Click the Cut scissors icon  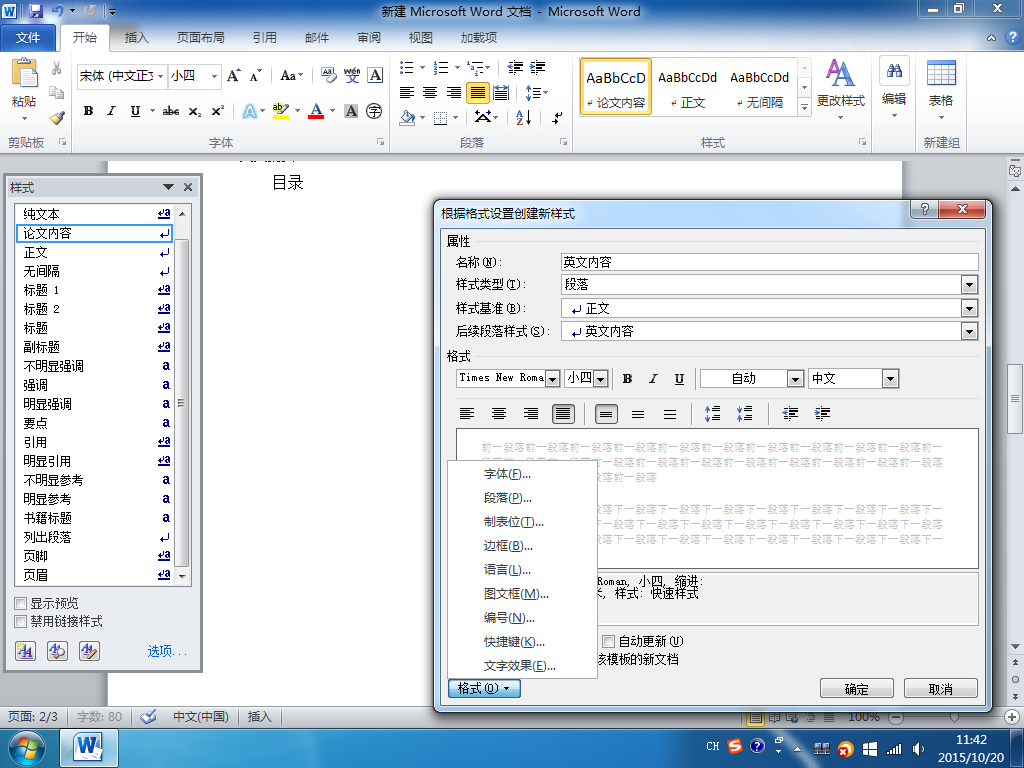57,68
